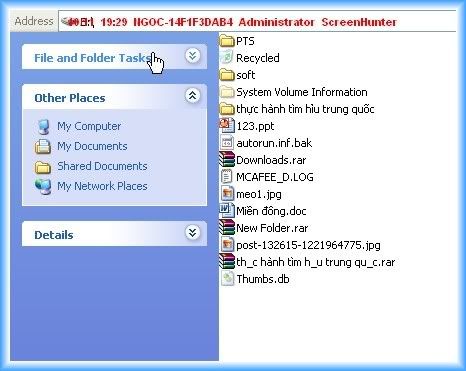Select the Miền đông.doc Word icon

227,211
